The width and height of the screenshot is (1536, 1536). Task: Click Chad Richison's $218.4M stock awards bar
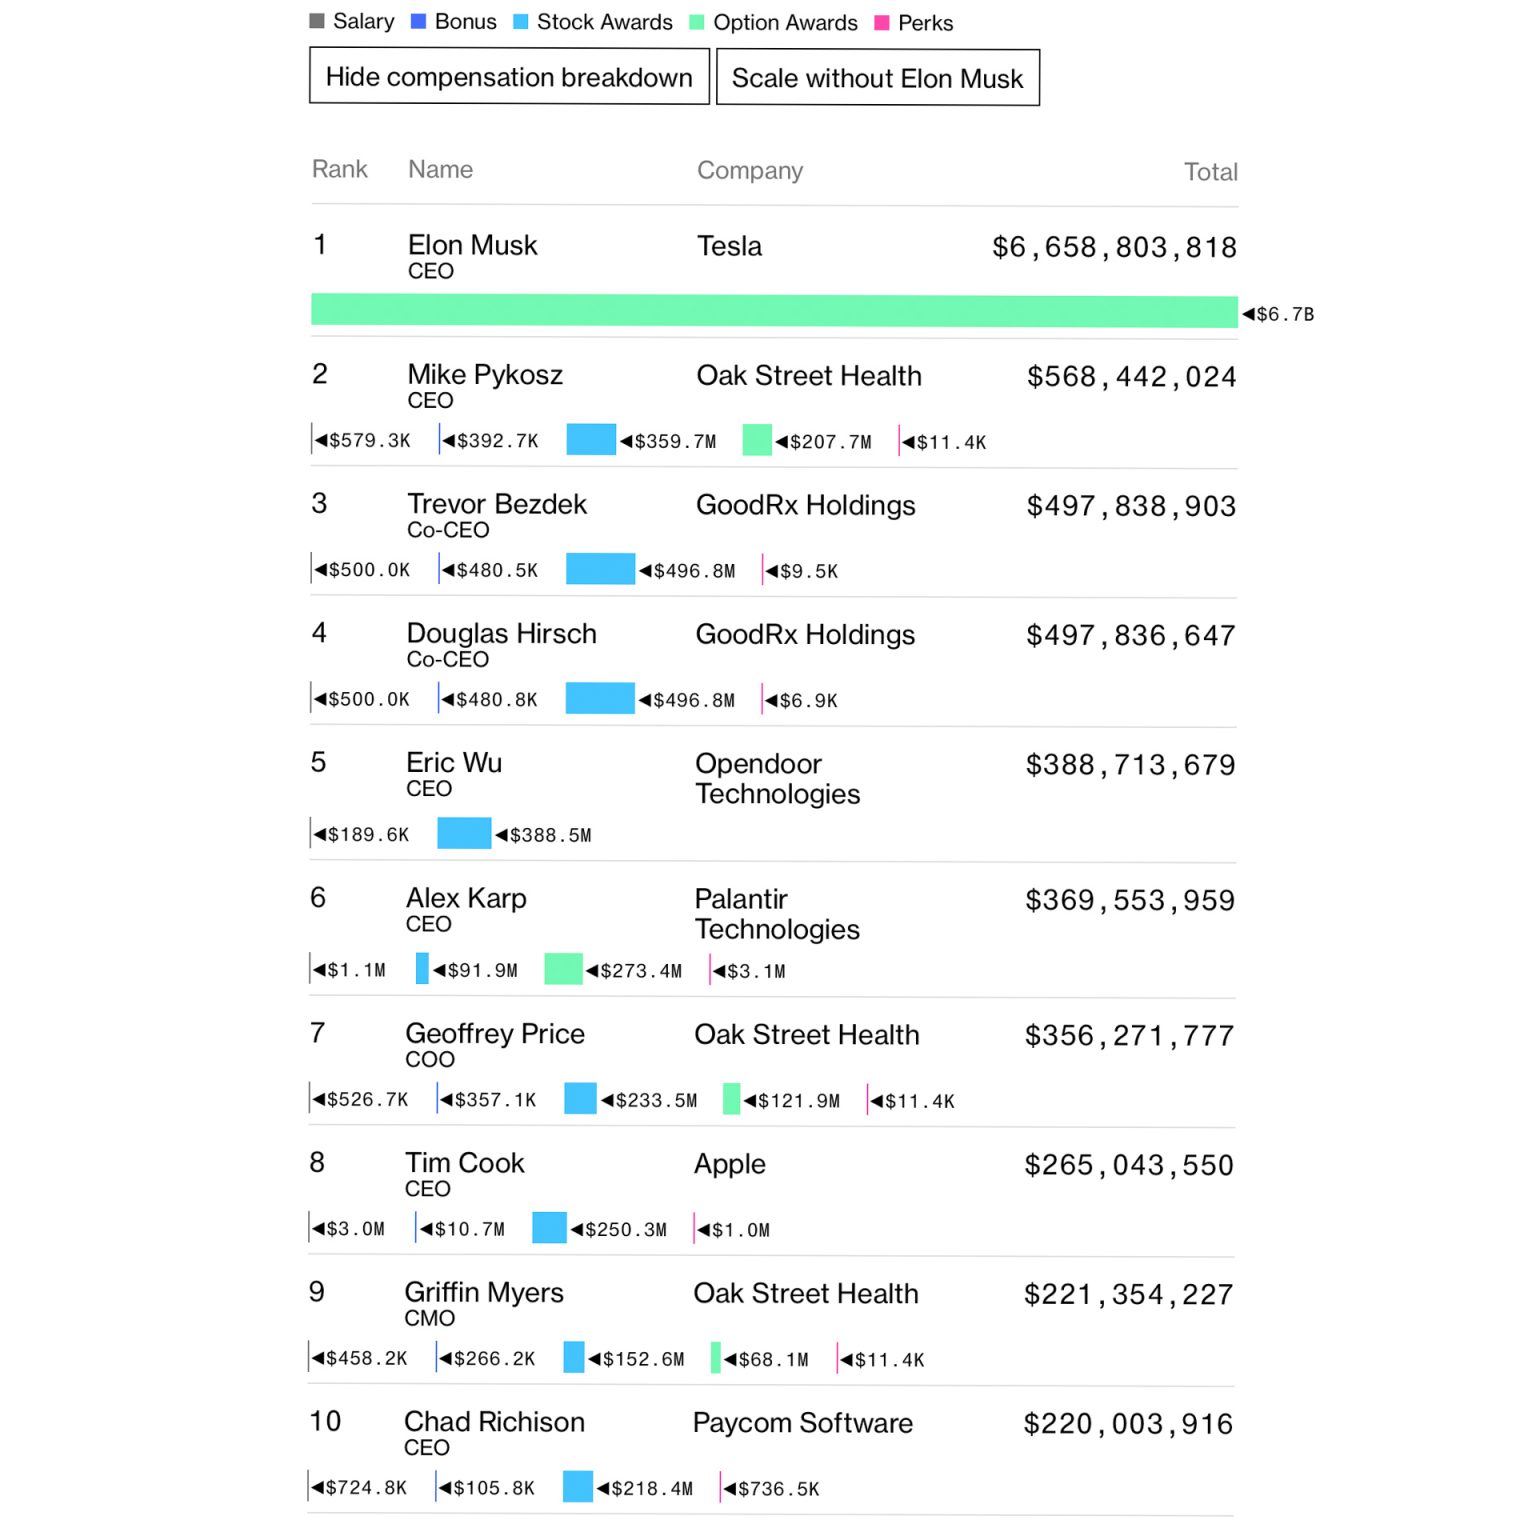click(x=578, y=1487)
